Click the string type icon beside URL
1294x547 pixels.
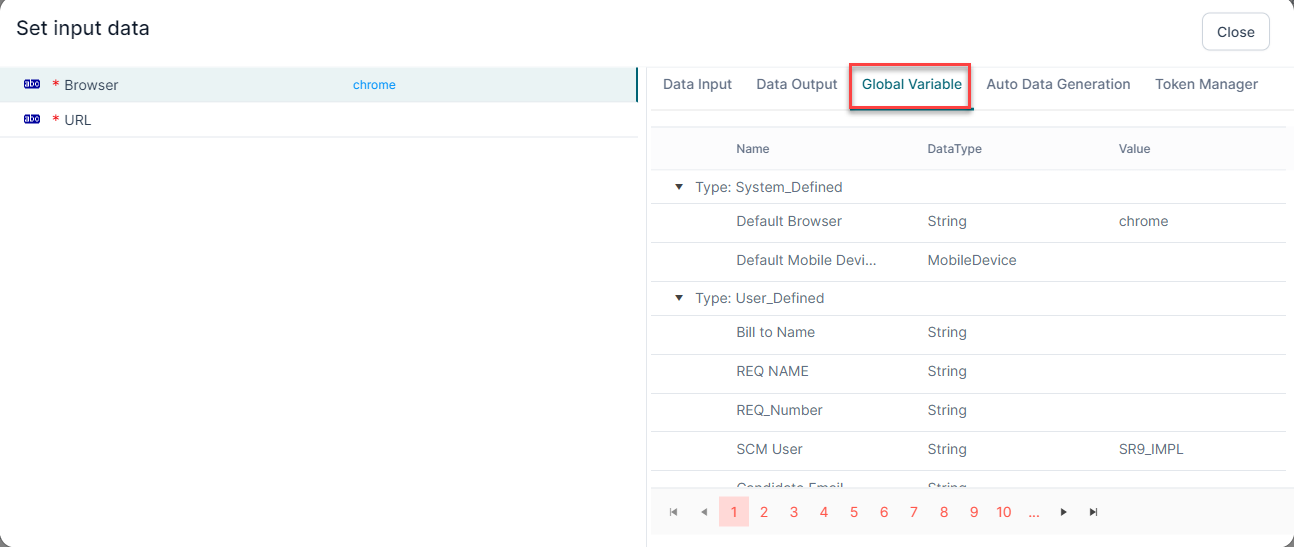point(32,120)
